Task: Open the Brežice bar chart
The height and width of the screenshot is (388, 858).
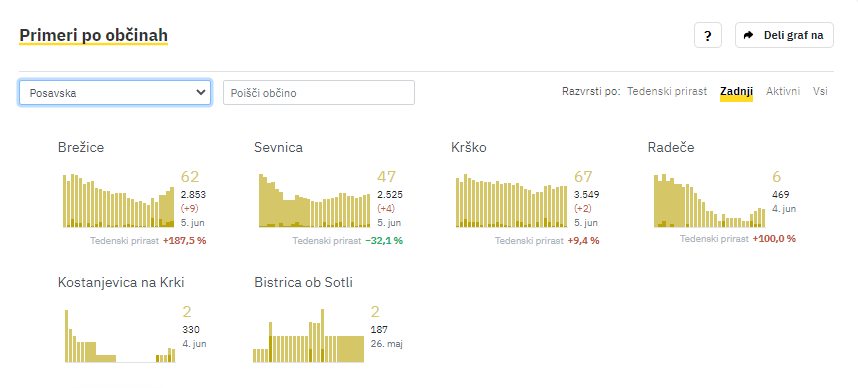Action: (x=118, y=200)
